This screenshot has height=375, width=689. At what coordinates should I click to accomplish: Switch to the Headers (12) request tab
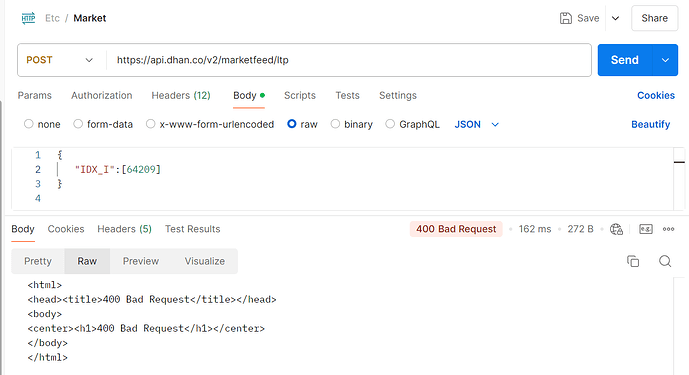pos(181,95)
